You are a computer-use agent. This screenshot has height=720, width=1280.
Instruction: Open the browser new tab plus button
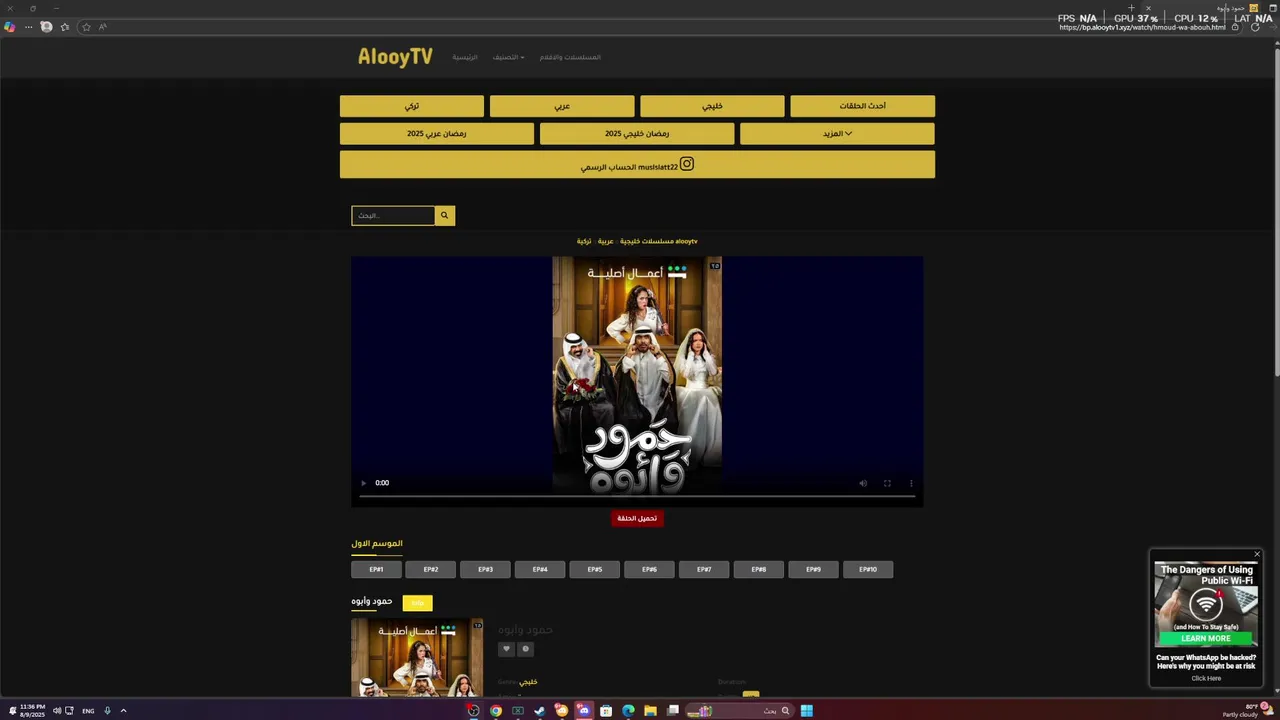(1131, 8)
